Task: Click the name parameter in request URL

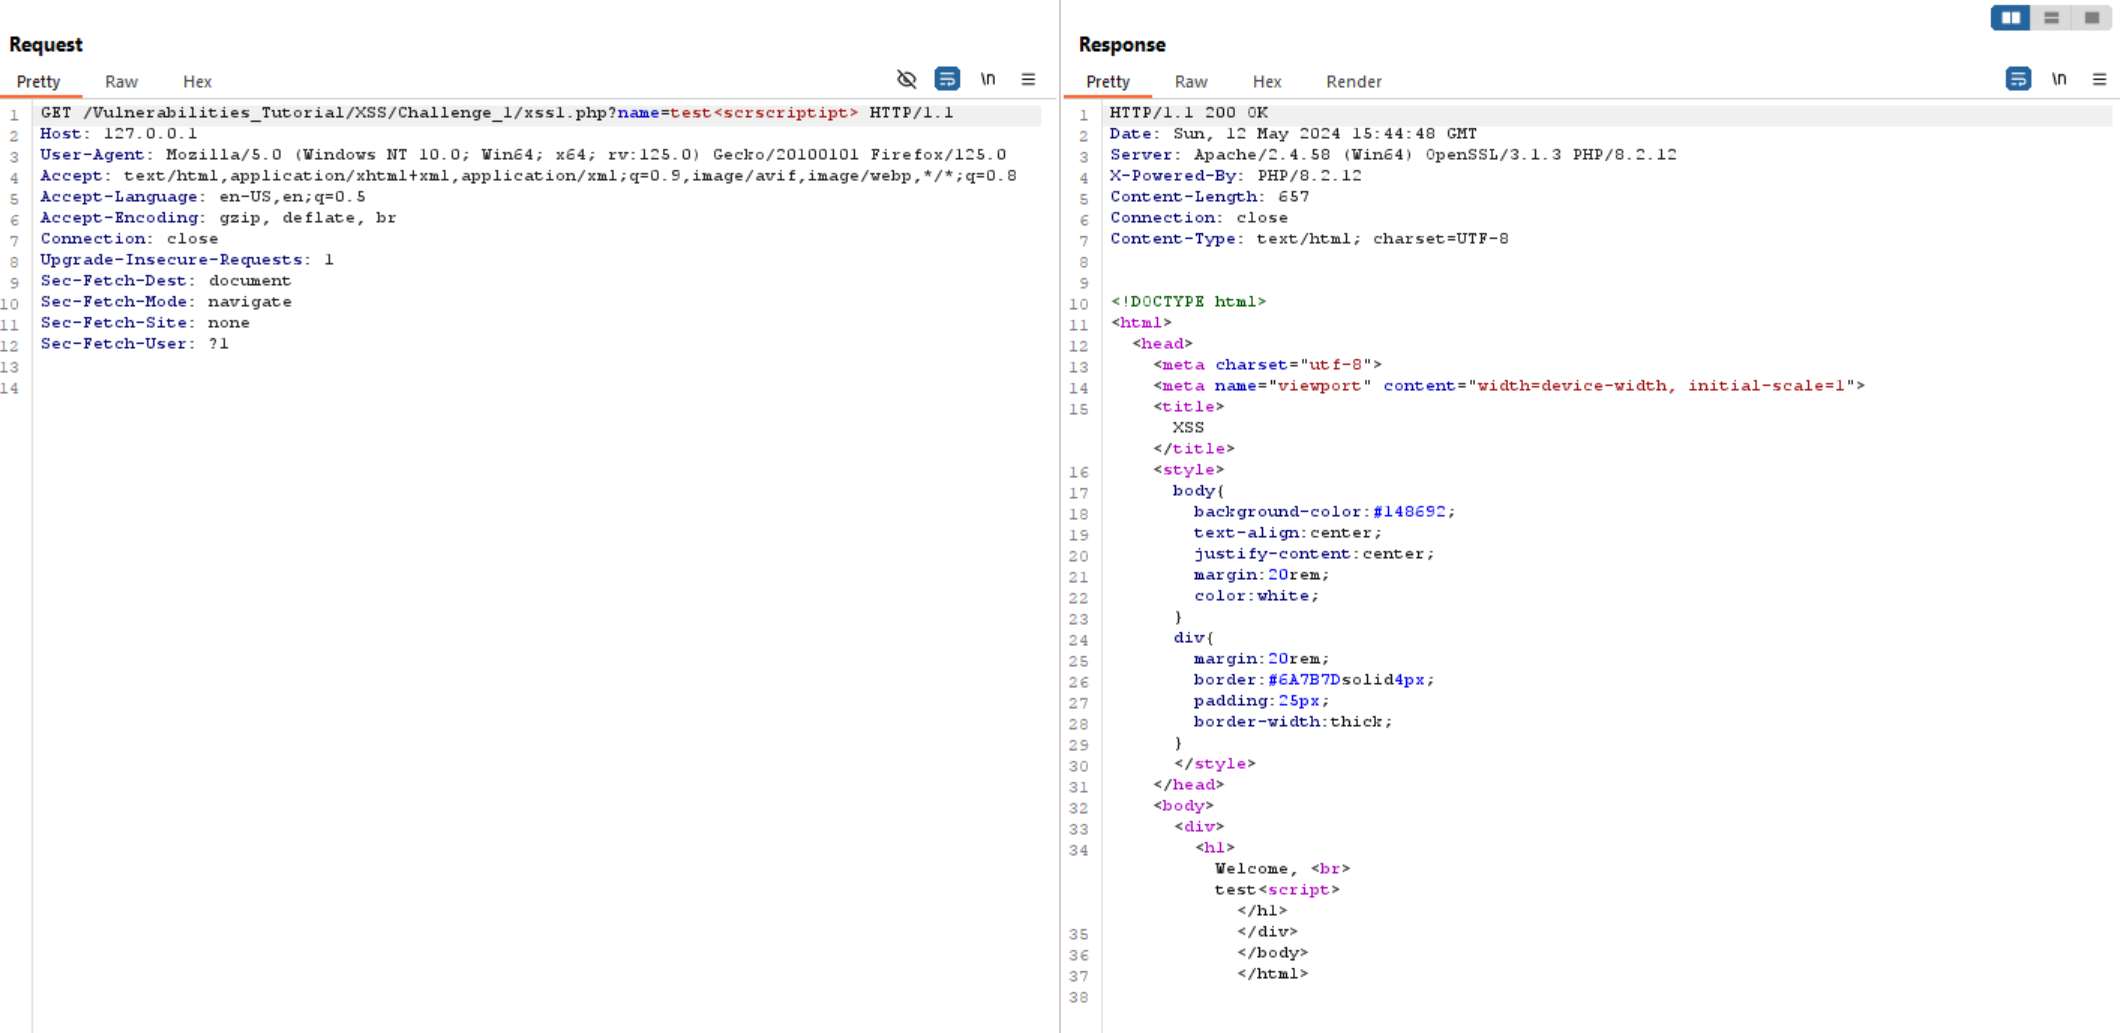Action: [x=638, y=113]
